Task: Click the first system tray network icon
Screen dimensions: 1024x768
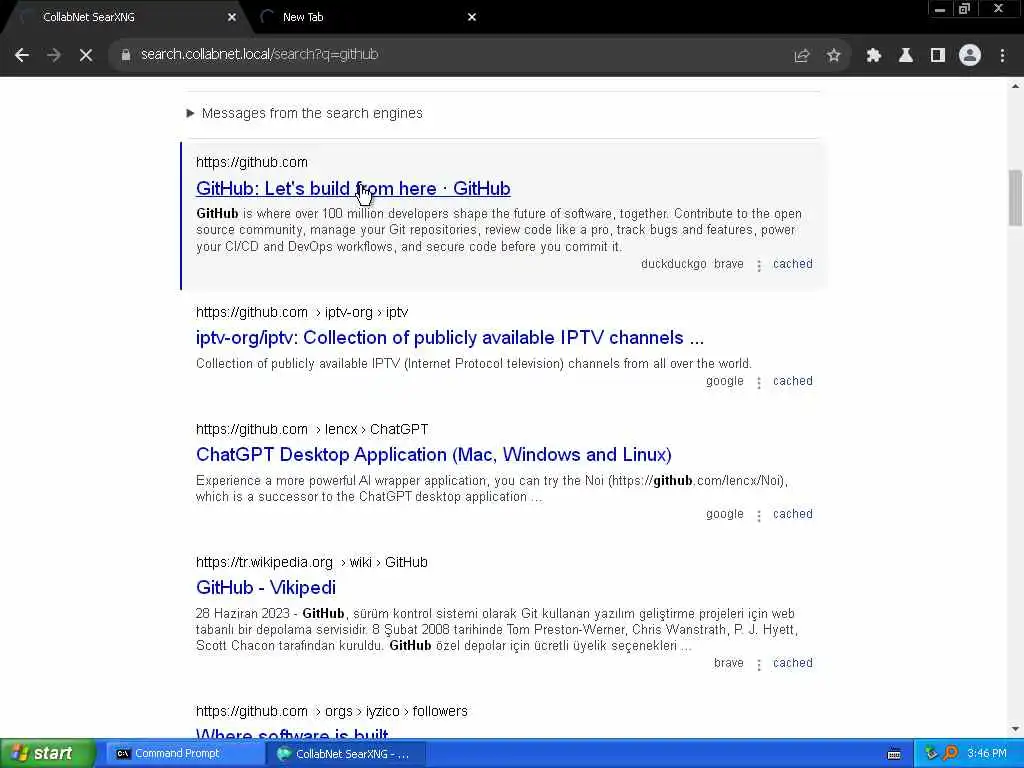Action: pyautogui.click(x=932, y=754)
